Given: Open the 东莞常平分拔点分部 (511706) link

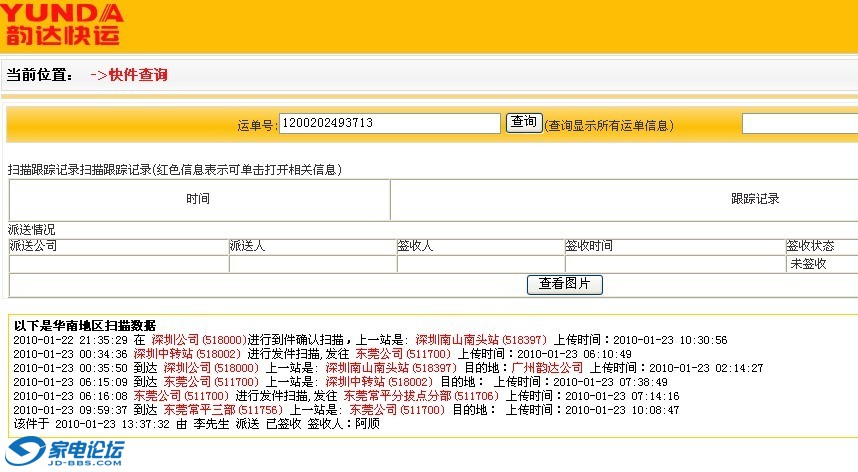Looking at the screenshot, I should click(x=420, y=396).
